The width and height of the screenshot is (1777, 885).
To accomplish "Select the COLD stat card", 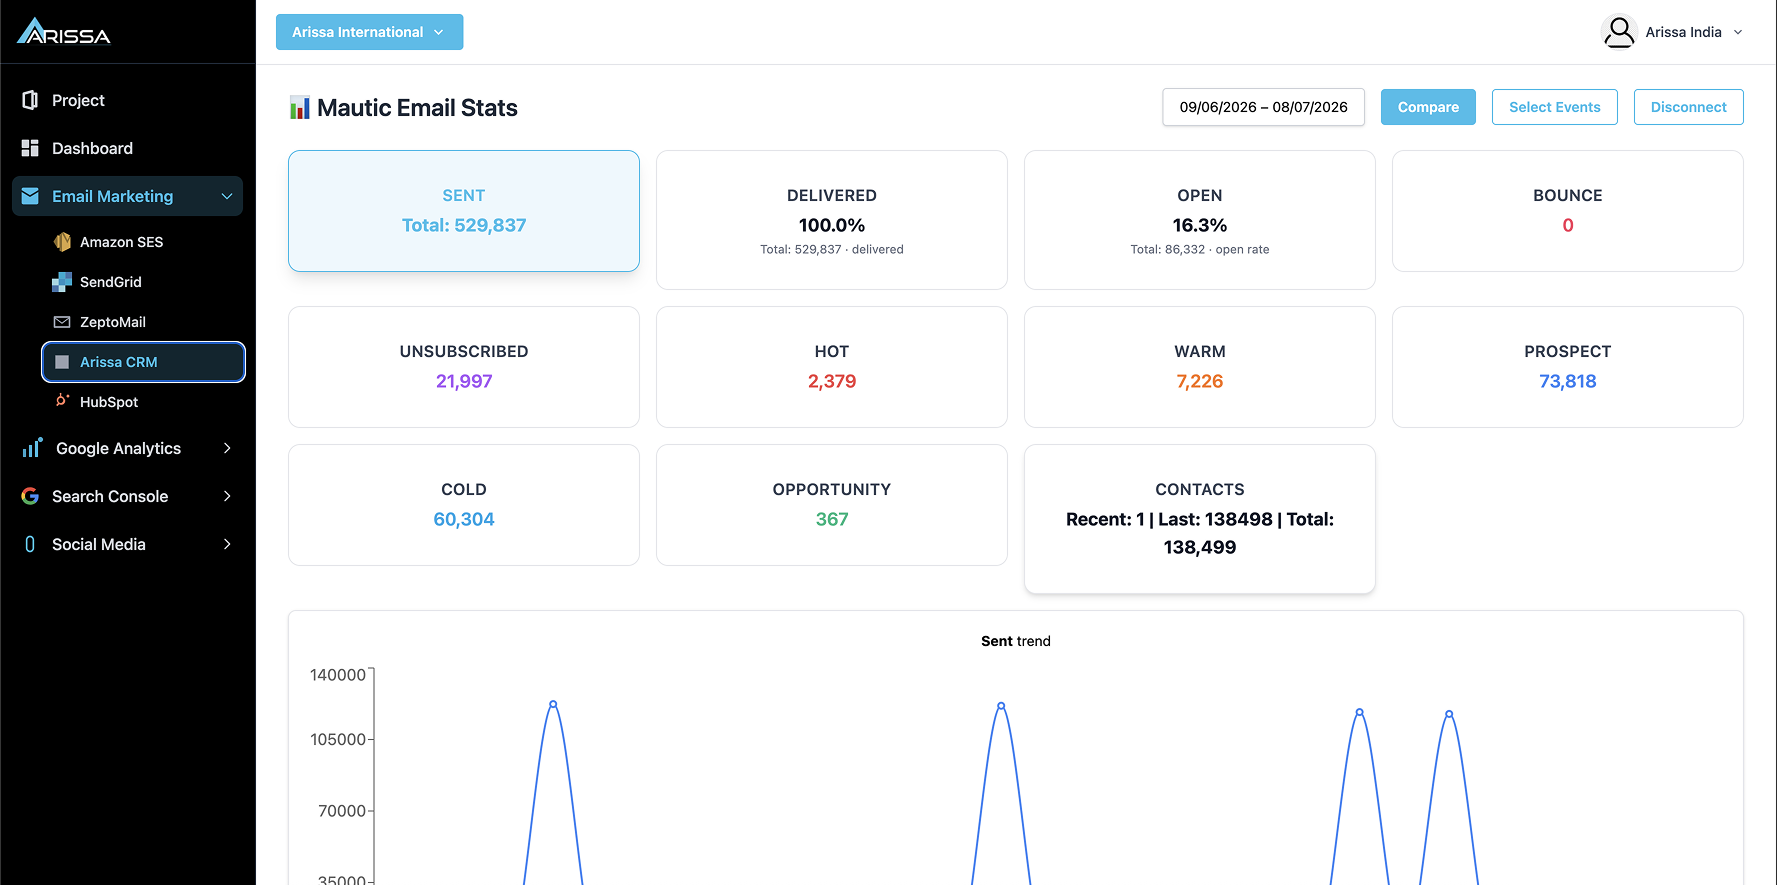I will [x=464, y=505].
